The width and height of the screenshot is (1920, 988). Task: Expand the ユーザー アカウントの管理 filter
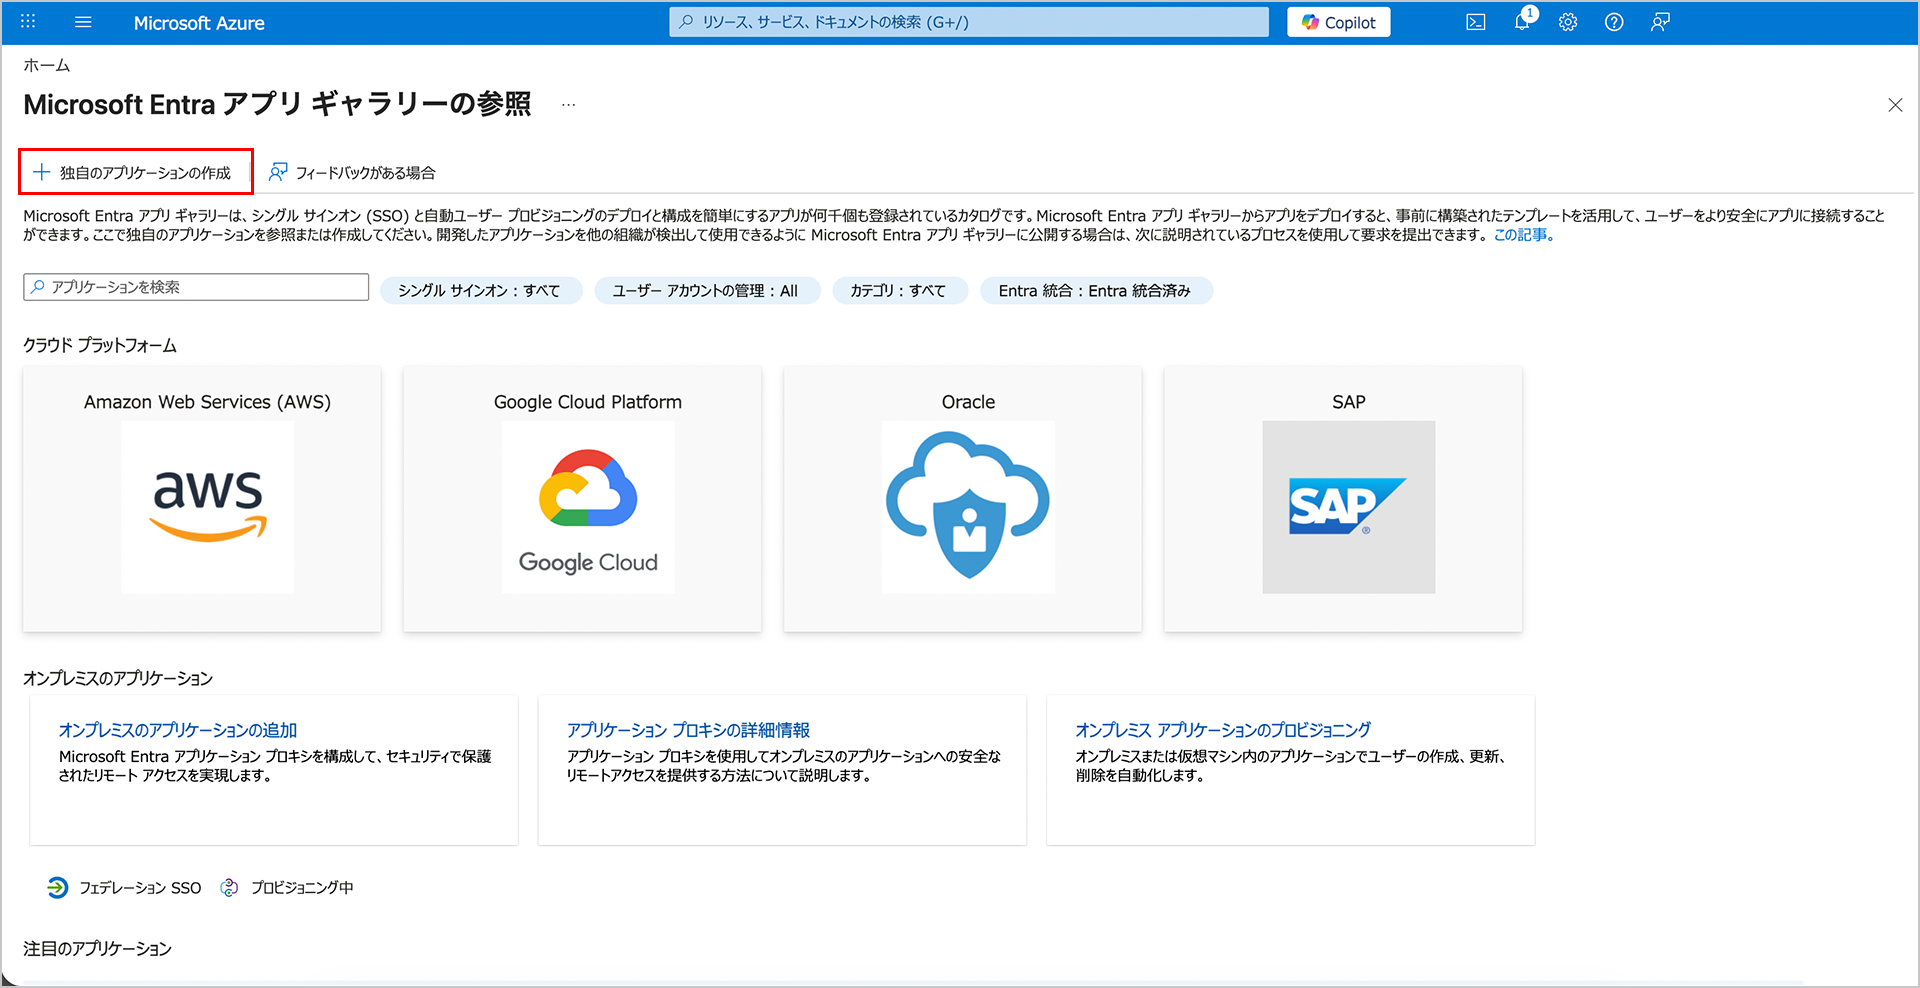tap(706, 290)
